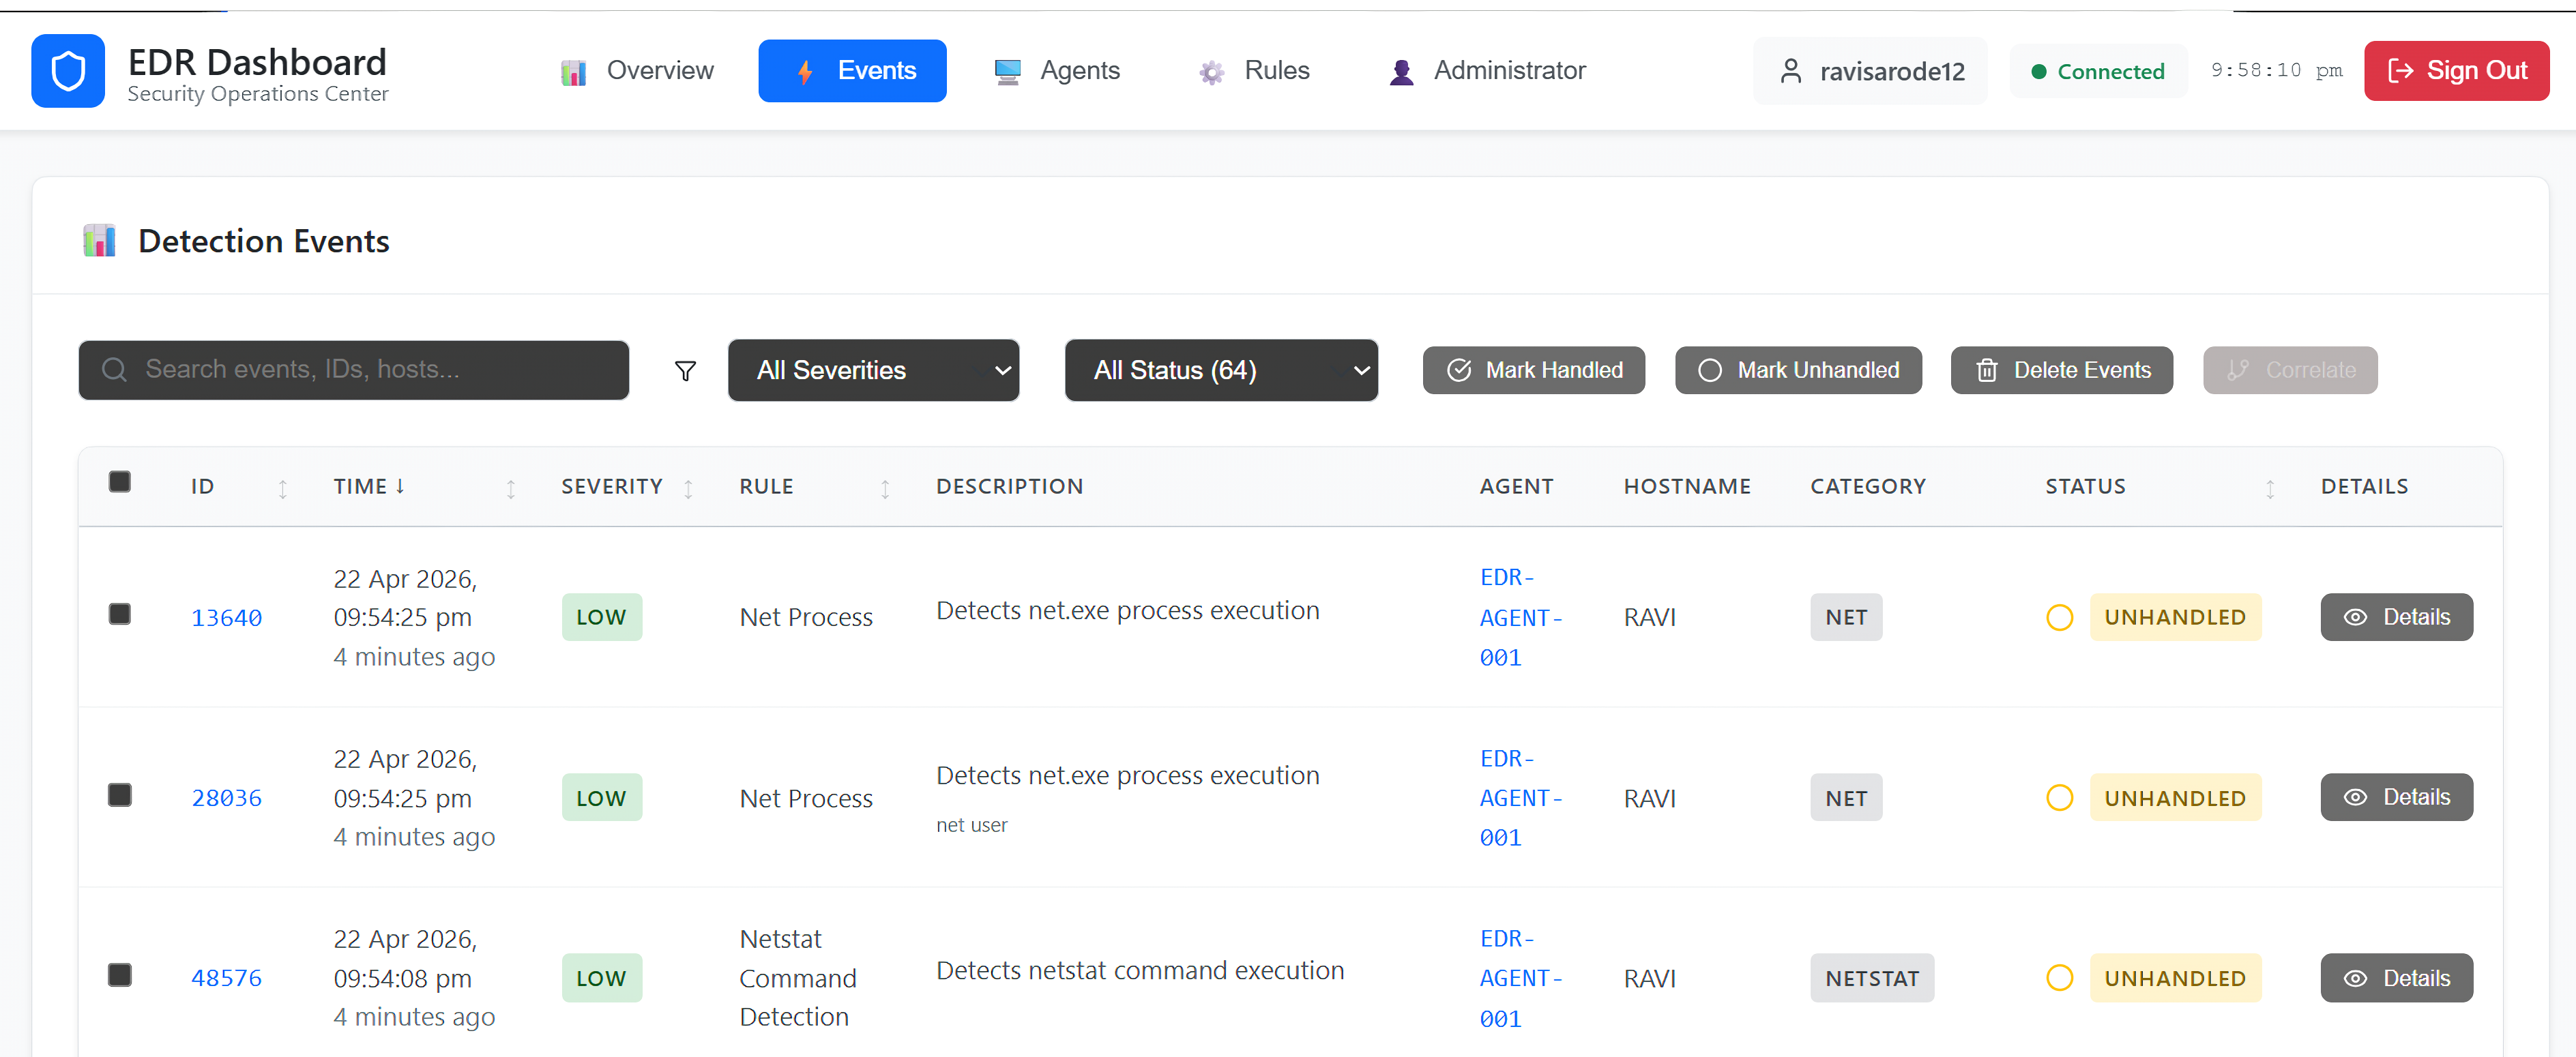Open the Agents tab
The height and width of the screenshot is (1057, 2576).
point(1057,71)
